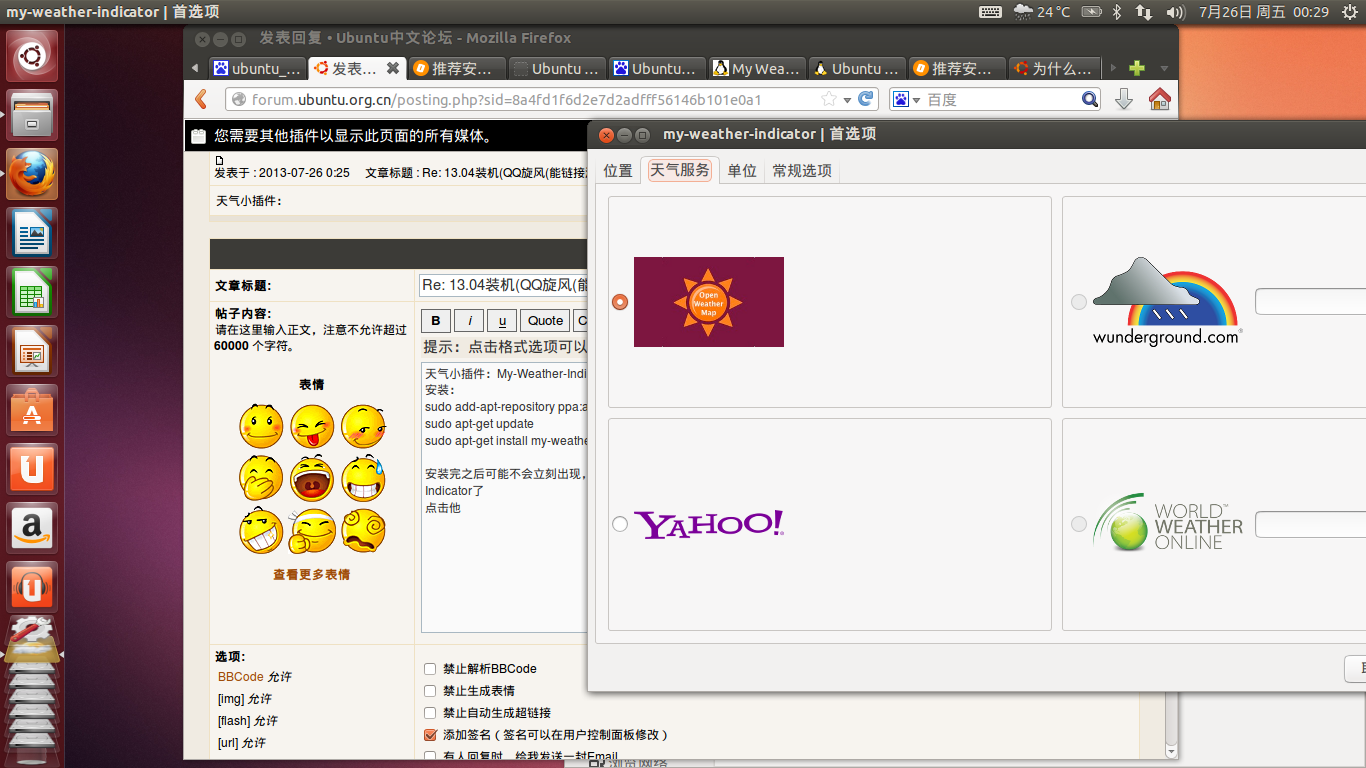Select OpenWeatherMap service radio button
Screen dimensions: 1366x768
click(620, 302)
